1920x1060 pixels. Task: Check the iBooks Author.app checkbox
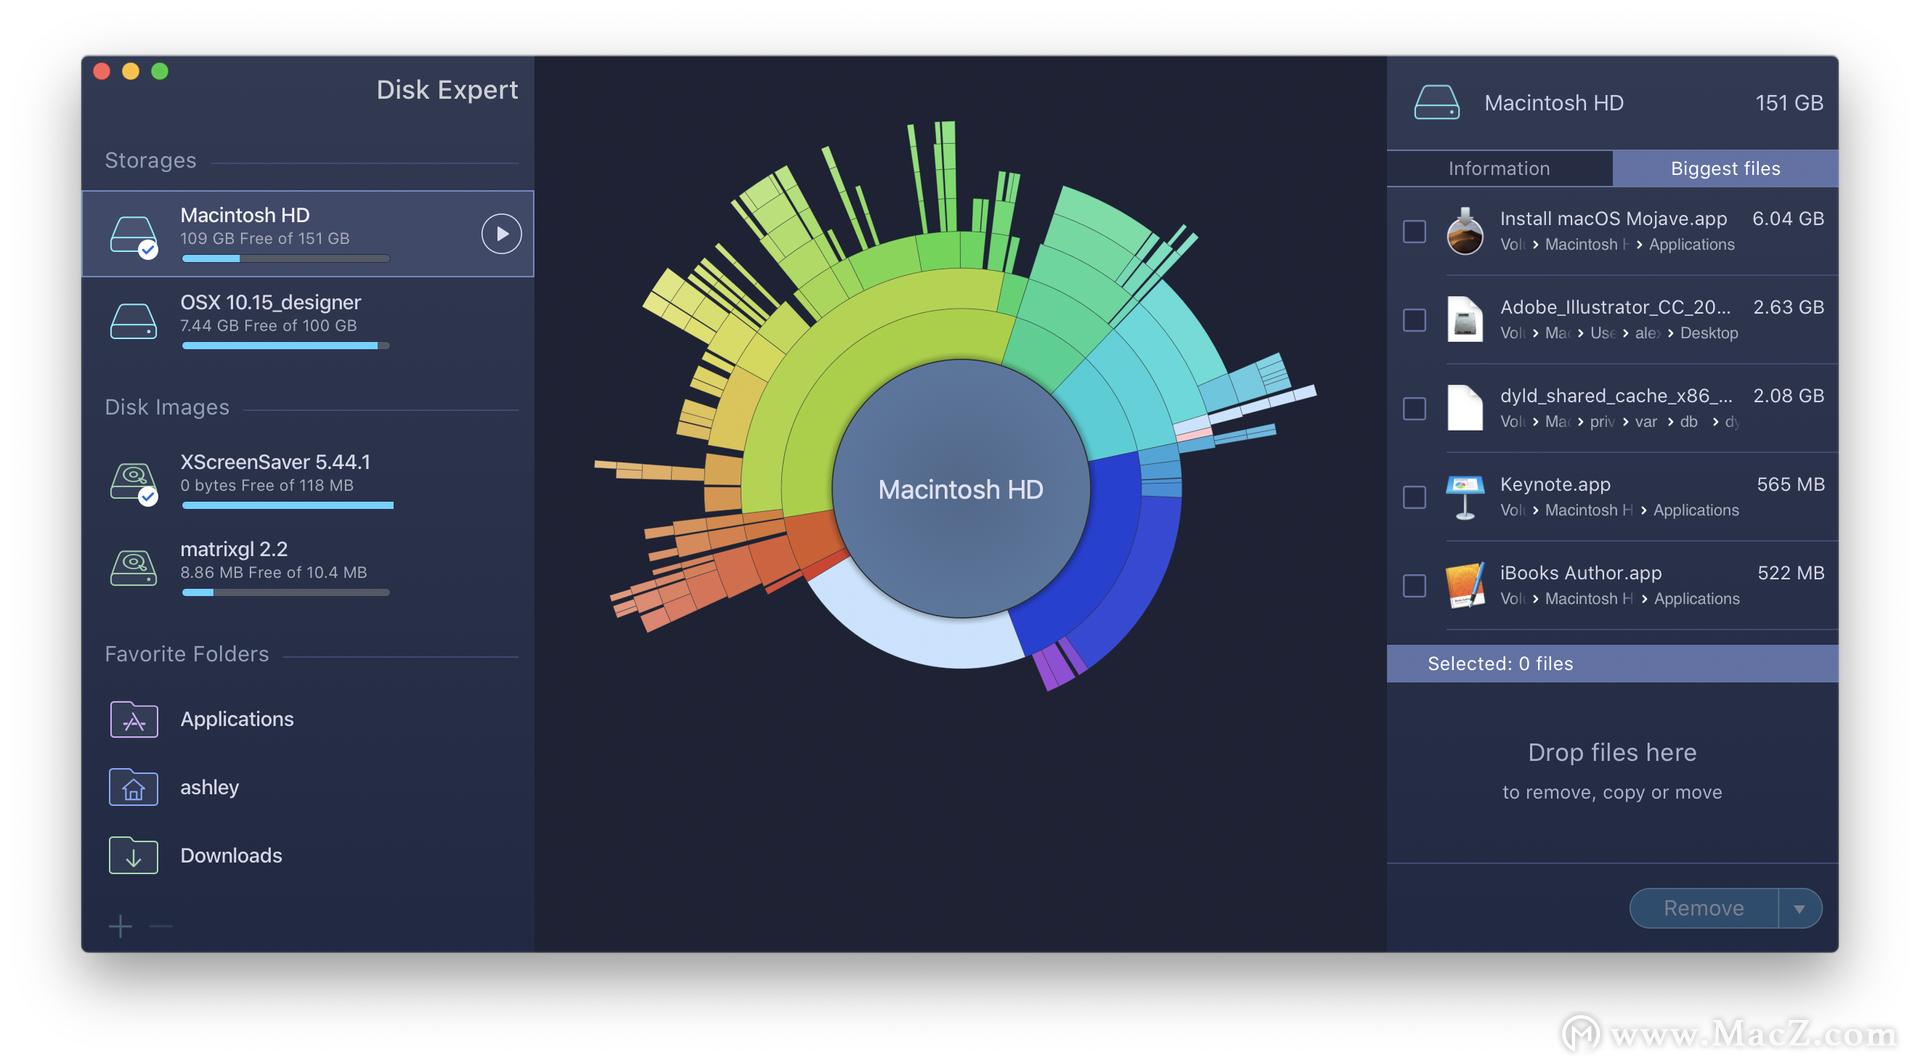pos(1414,586)
